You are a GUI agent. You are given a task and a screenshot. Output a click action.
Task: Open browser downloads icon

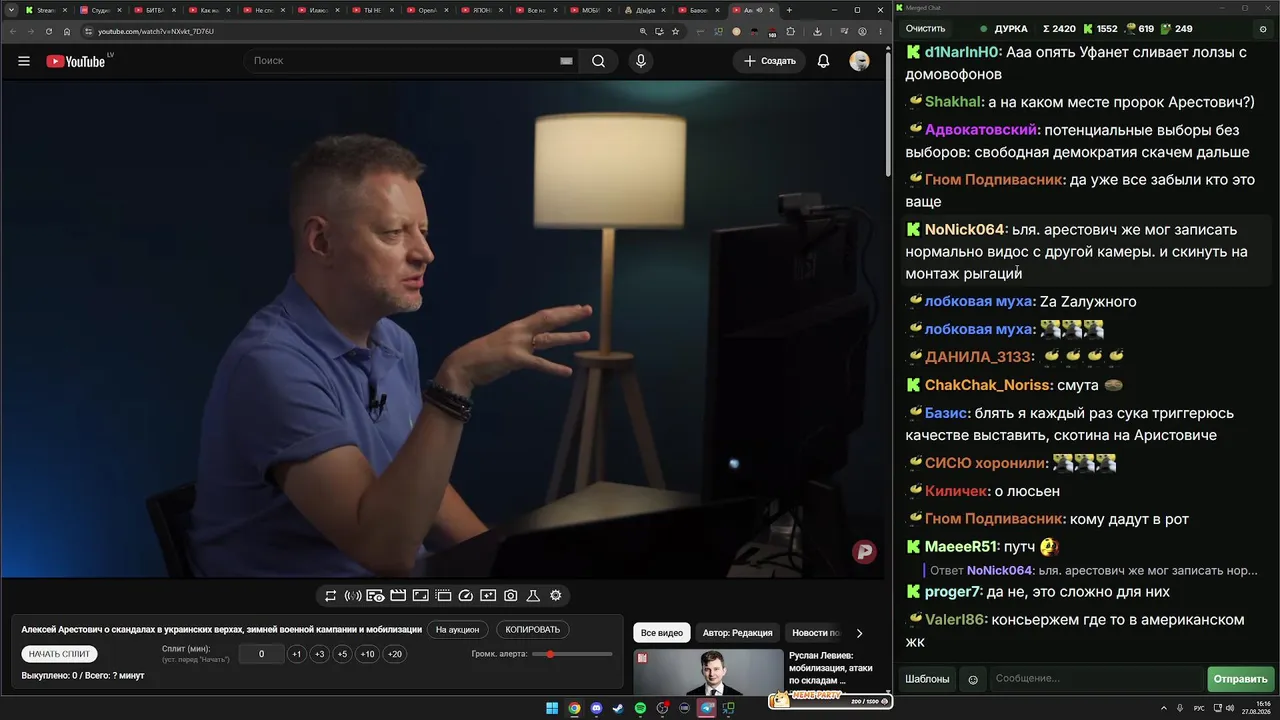coord(817,31)
